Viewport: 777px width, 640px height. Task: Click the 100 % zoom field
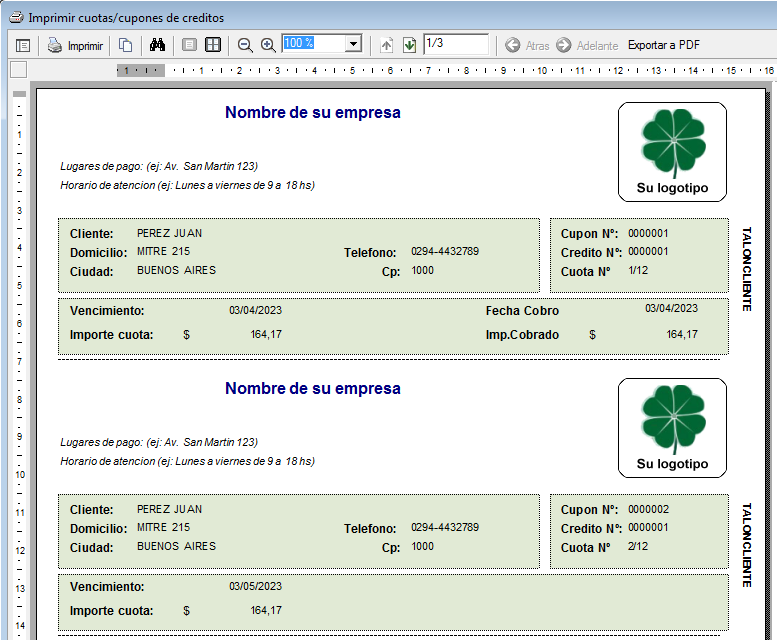(312, 44)
